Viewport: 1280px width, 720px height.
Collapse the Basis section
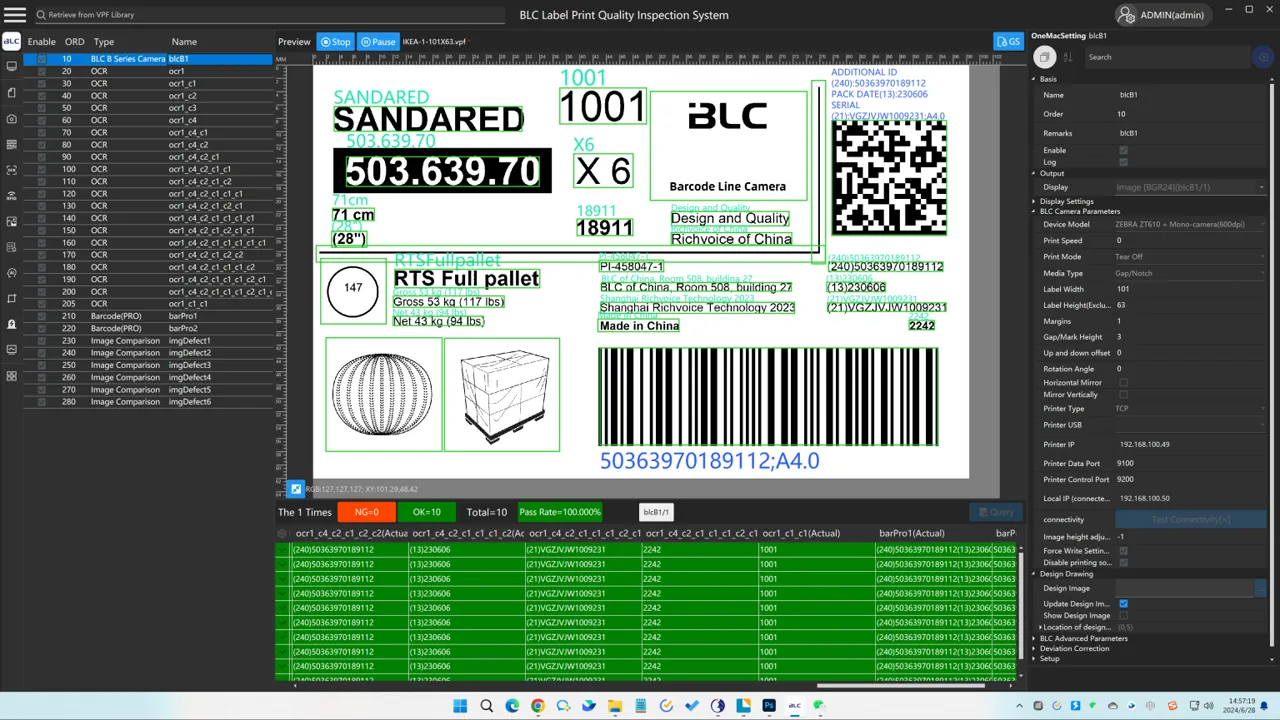1034,79
